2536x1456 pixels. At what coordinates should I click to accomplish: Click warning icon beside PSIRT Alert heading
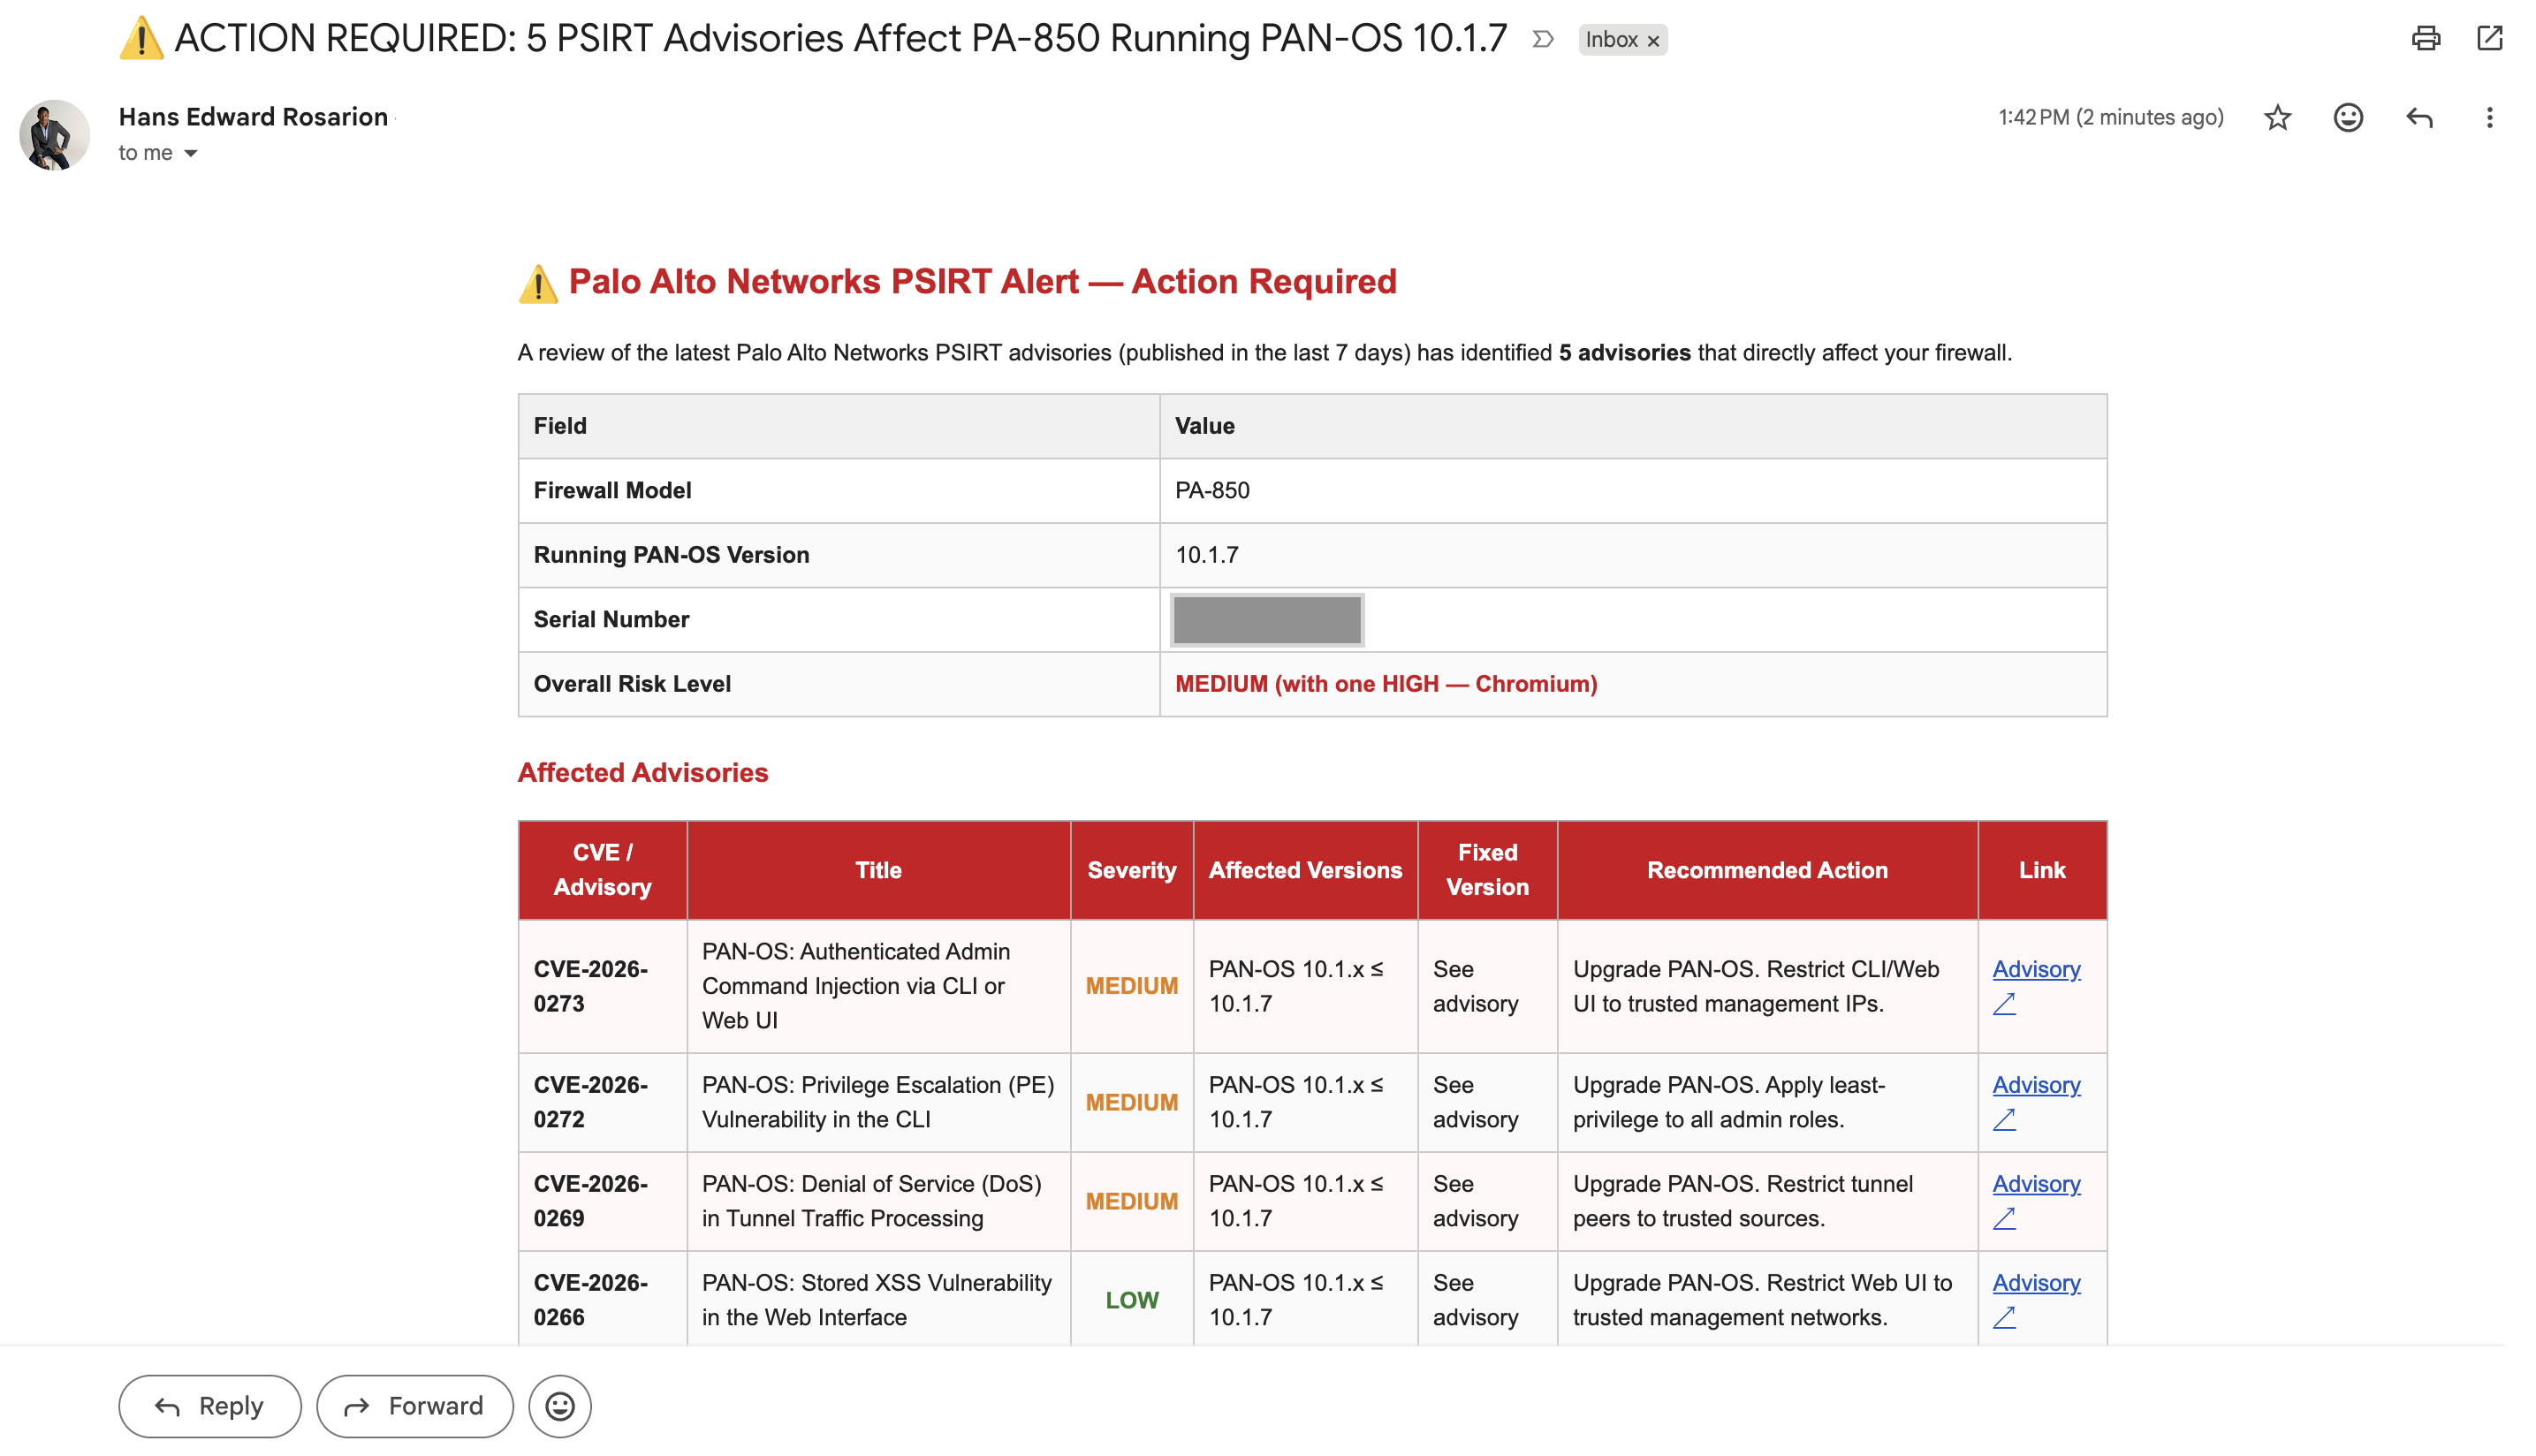point(538,284)
